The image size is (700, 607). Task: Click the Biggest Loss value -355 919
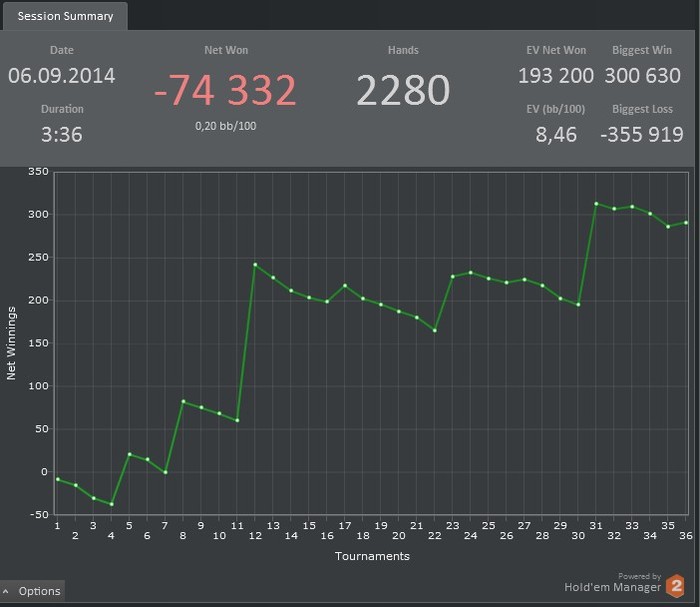[642, 134]
